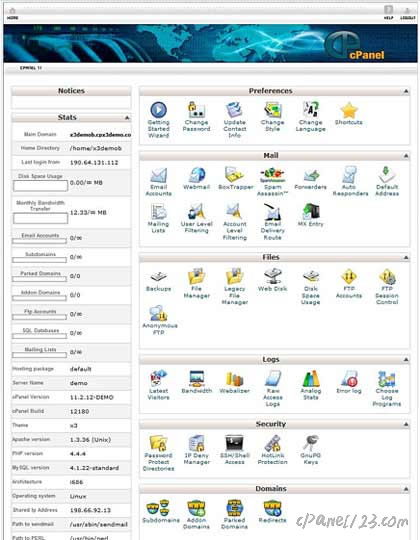Click the Disk Space Usage progress bar
Screen dimensions: 420x540
(40, 186)
